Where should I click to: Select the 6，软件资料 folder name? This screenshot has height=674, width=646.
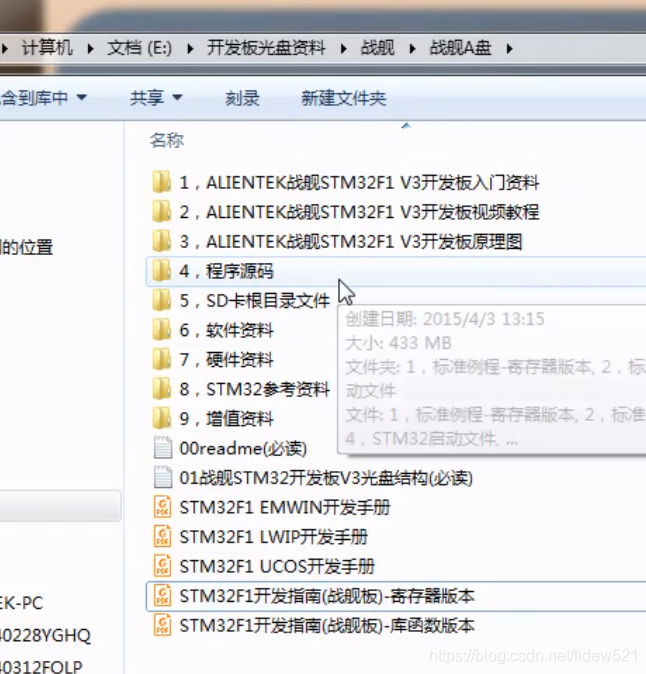click(227, 330)
